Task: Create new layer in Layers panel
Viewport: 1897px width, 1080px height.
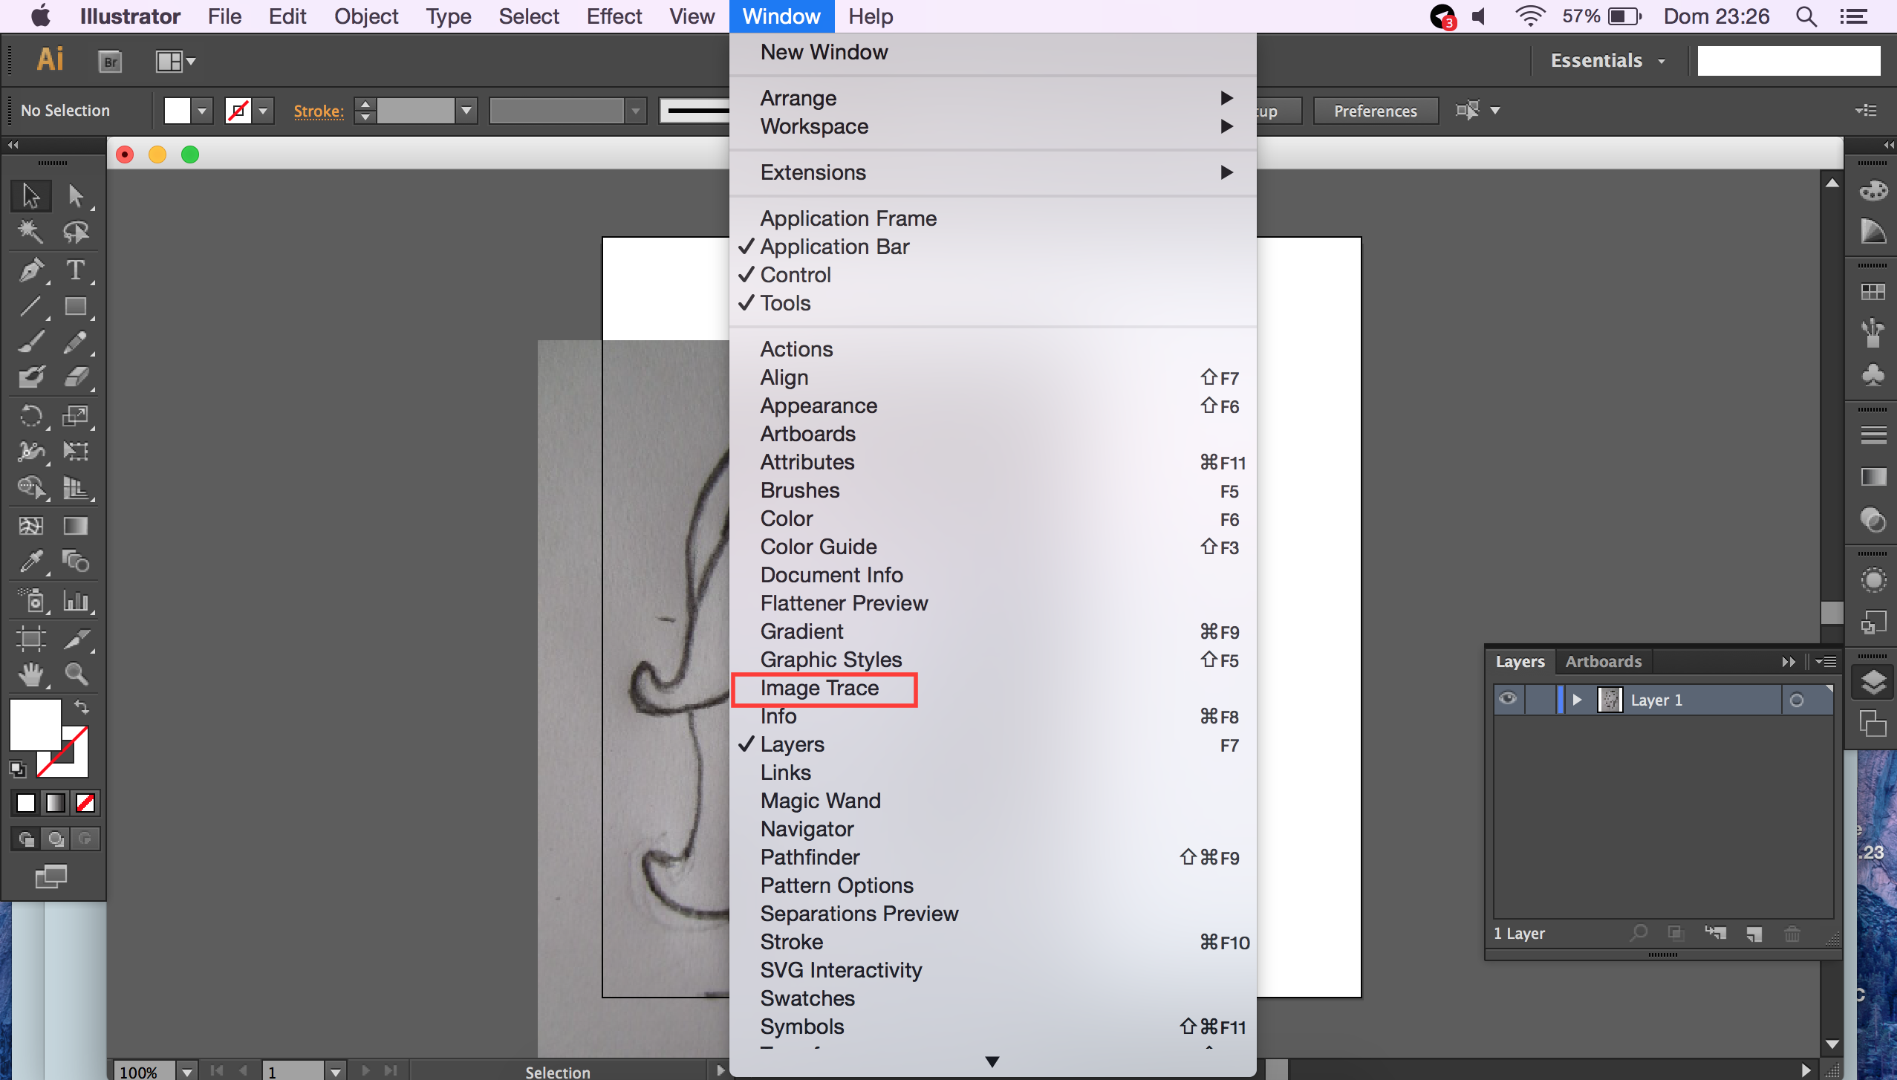Action: [x=1754, y=934]
